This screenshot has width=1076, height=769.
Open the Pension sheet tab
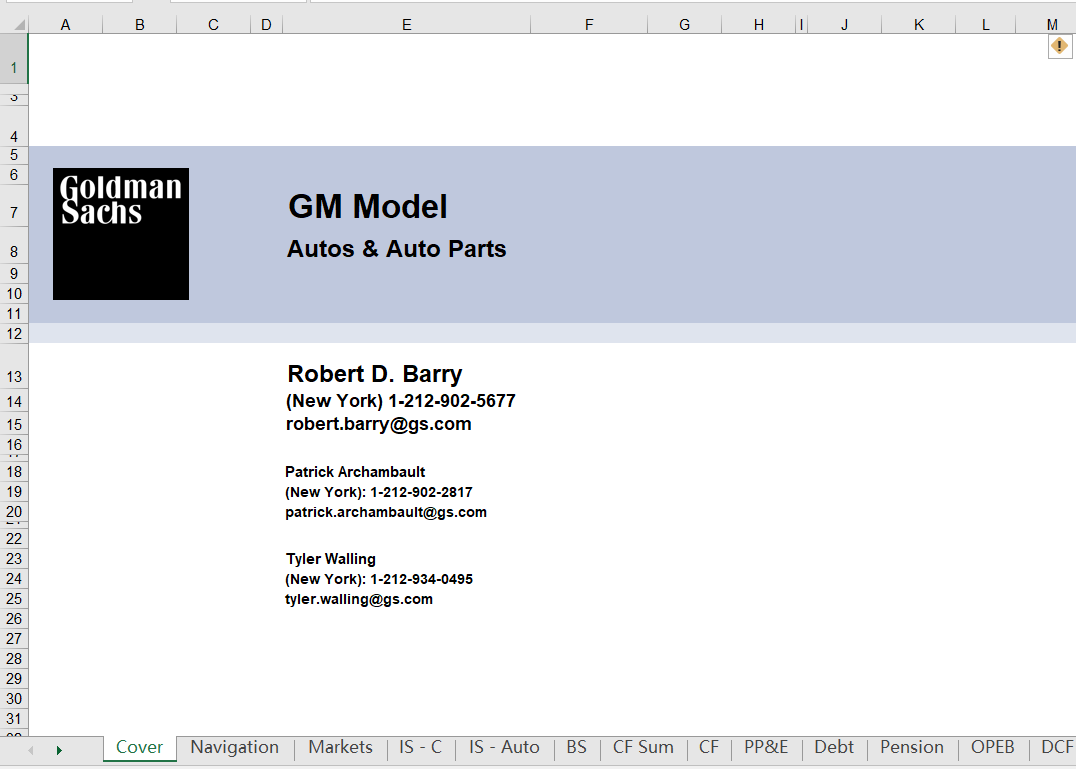(911, 748)
